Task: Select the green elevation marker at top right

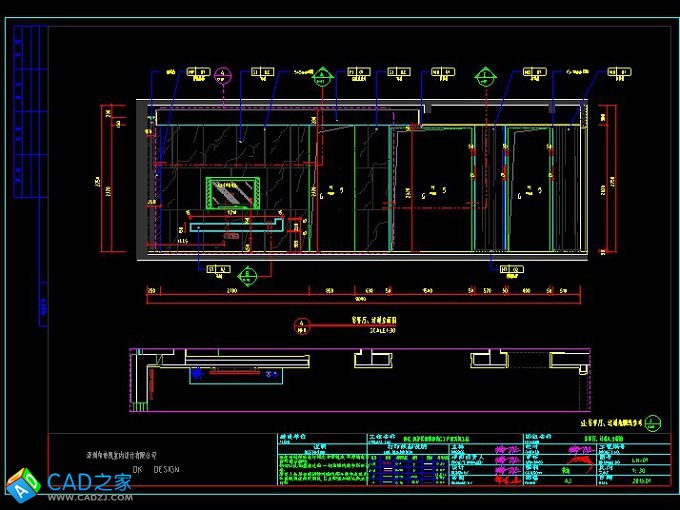Action: tap(485, 75)
